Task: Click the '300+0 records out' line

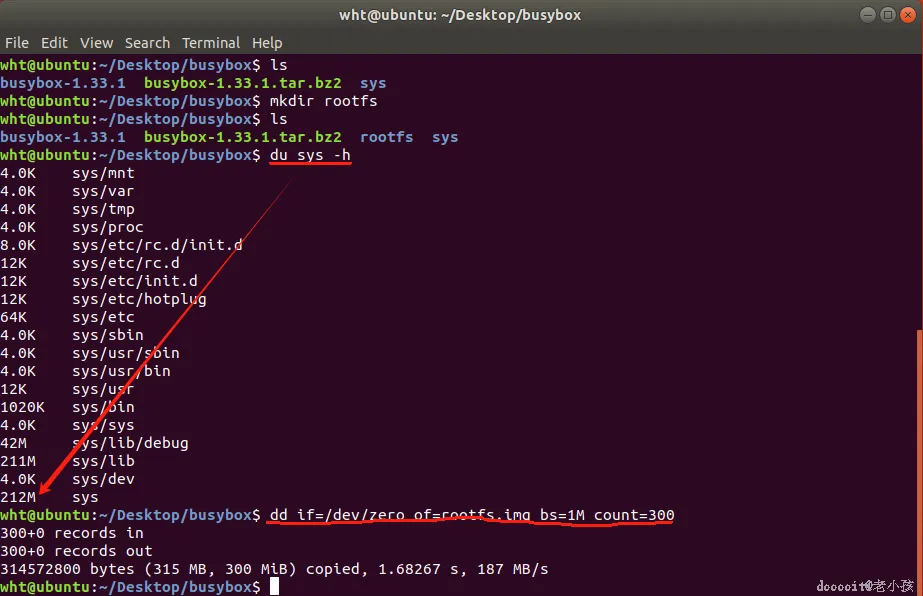Action: point(77,551)
